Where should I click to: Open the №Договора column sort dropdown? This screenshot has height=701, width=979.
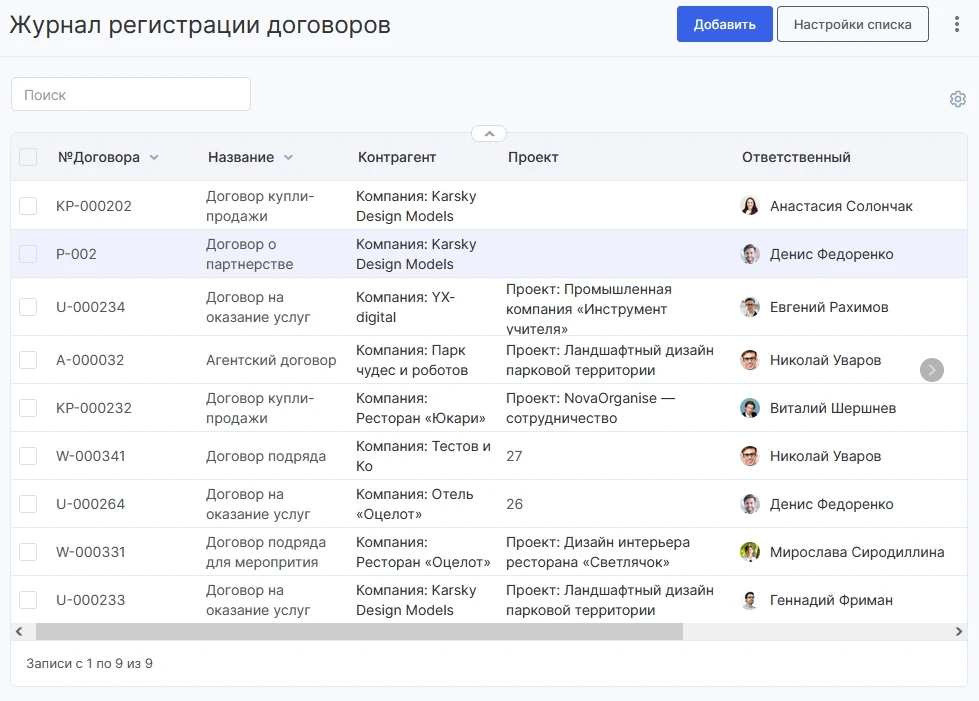(x=153, y=158)
